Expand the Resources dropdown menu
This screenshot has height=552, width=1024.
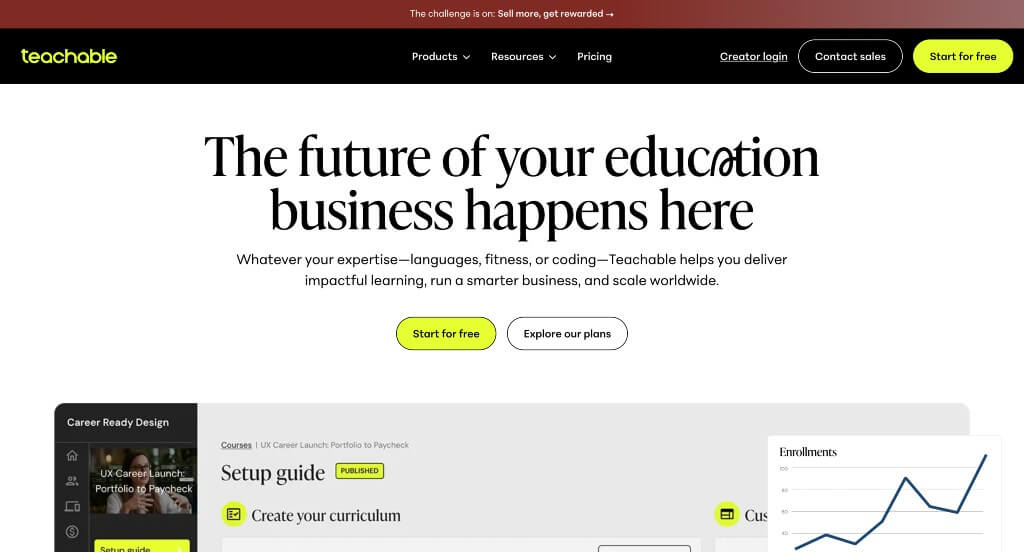(x=523, y=57)
